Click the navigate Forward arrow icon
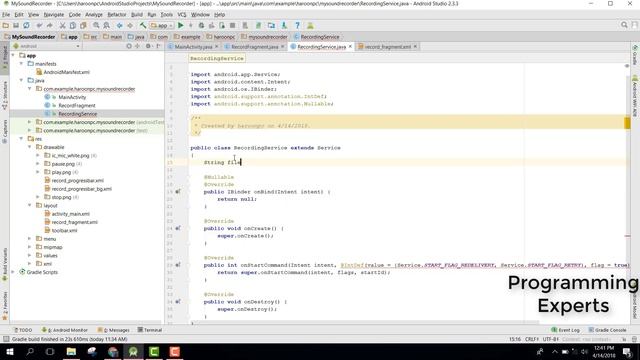 (x=130, y=25)
